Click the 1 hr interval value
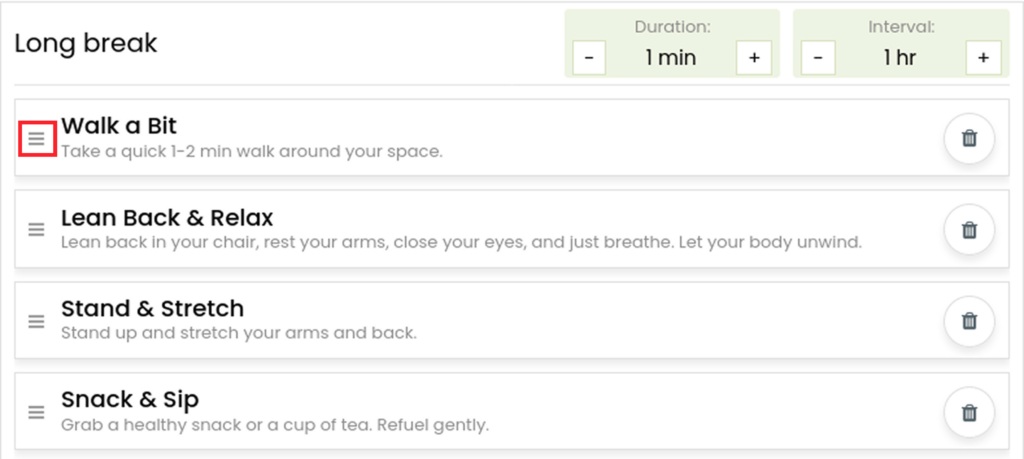This screenshot has width=1024, height=459. click(900, 58)
